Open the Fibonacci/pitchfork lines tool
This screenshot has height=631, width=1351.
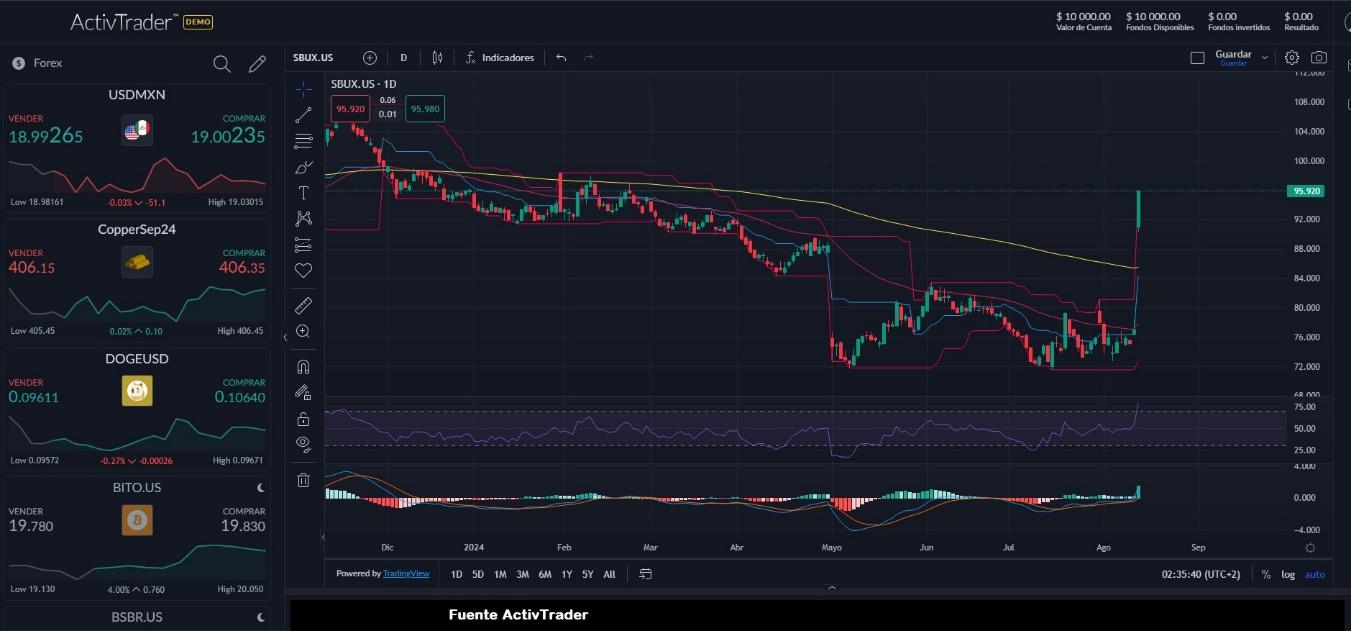[304, 141]
